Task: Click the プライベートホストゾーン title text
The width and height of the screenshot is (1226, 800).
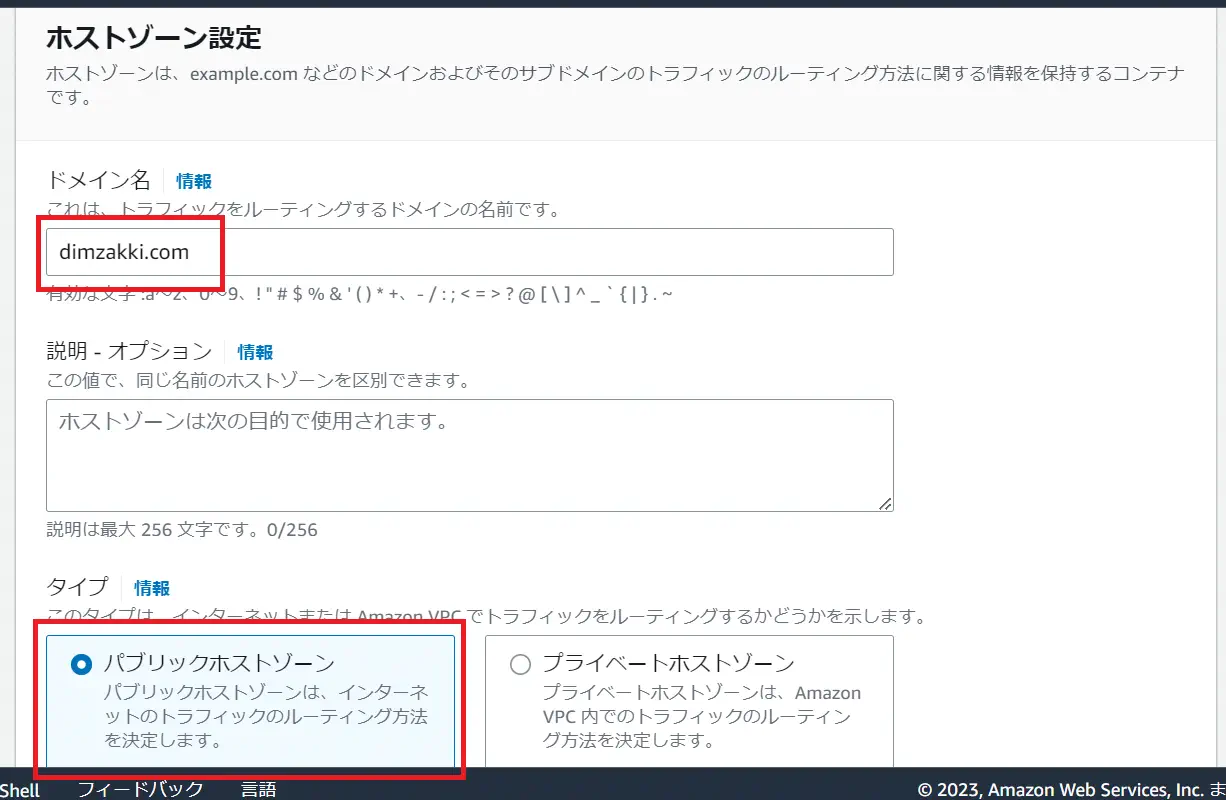Action: coord(667,664)
